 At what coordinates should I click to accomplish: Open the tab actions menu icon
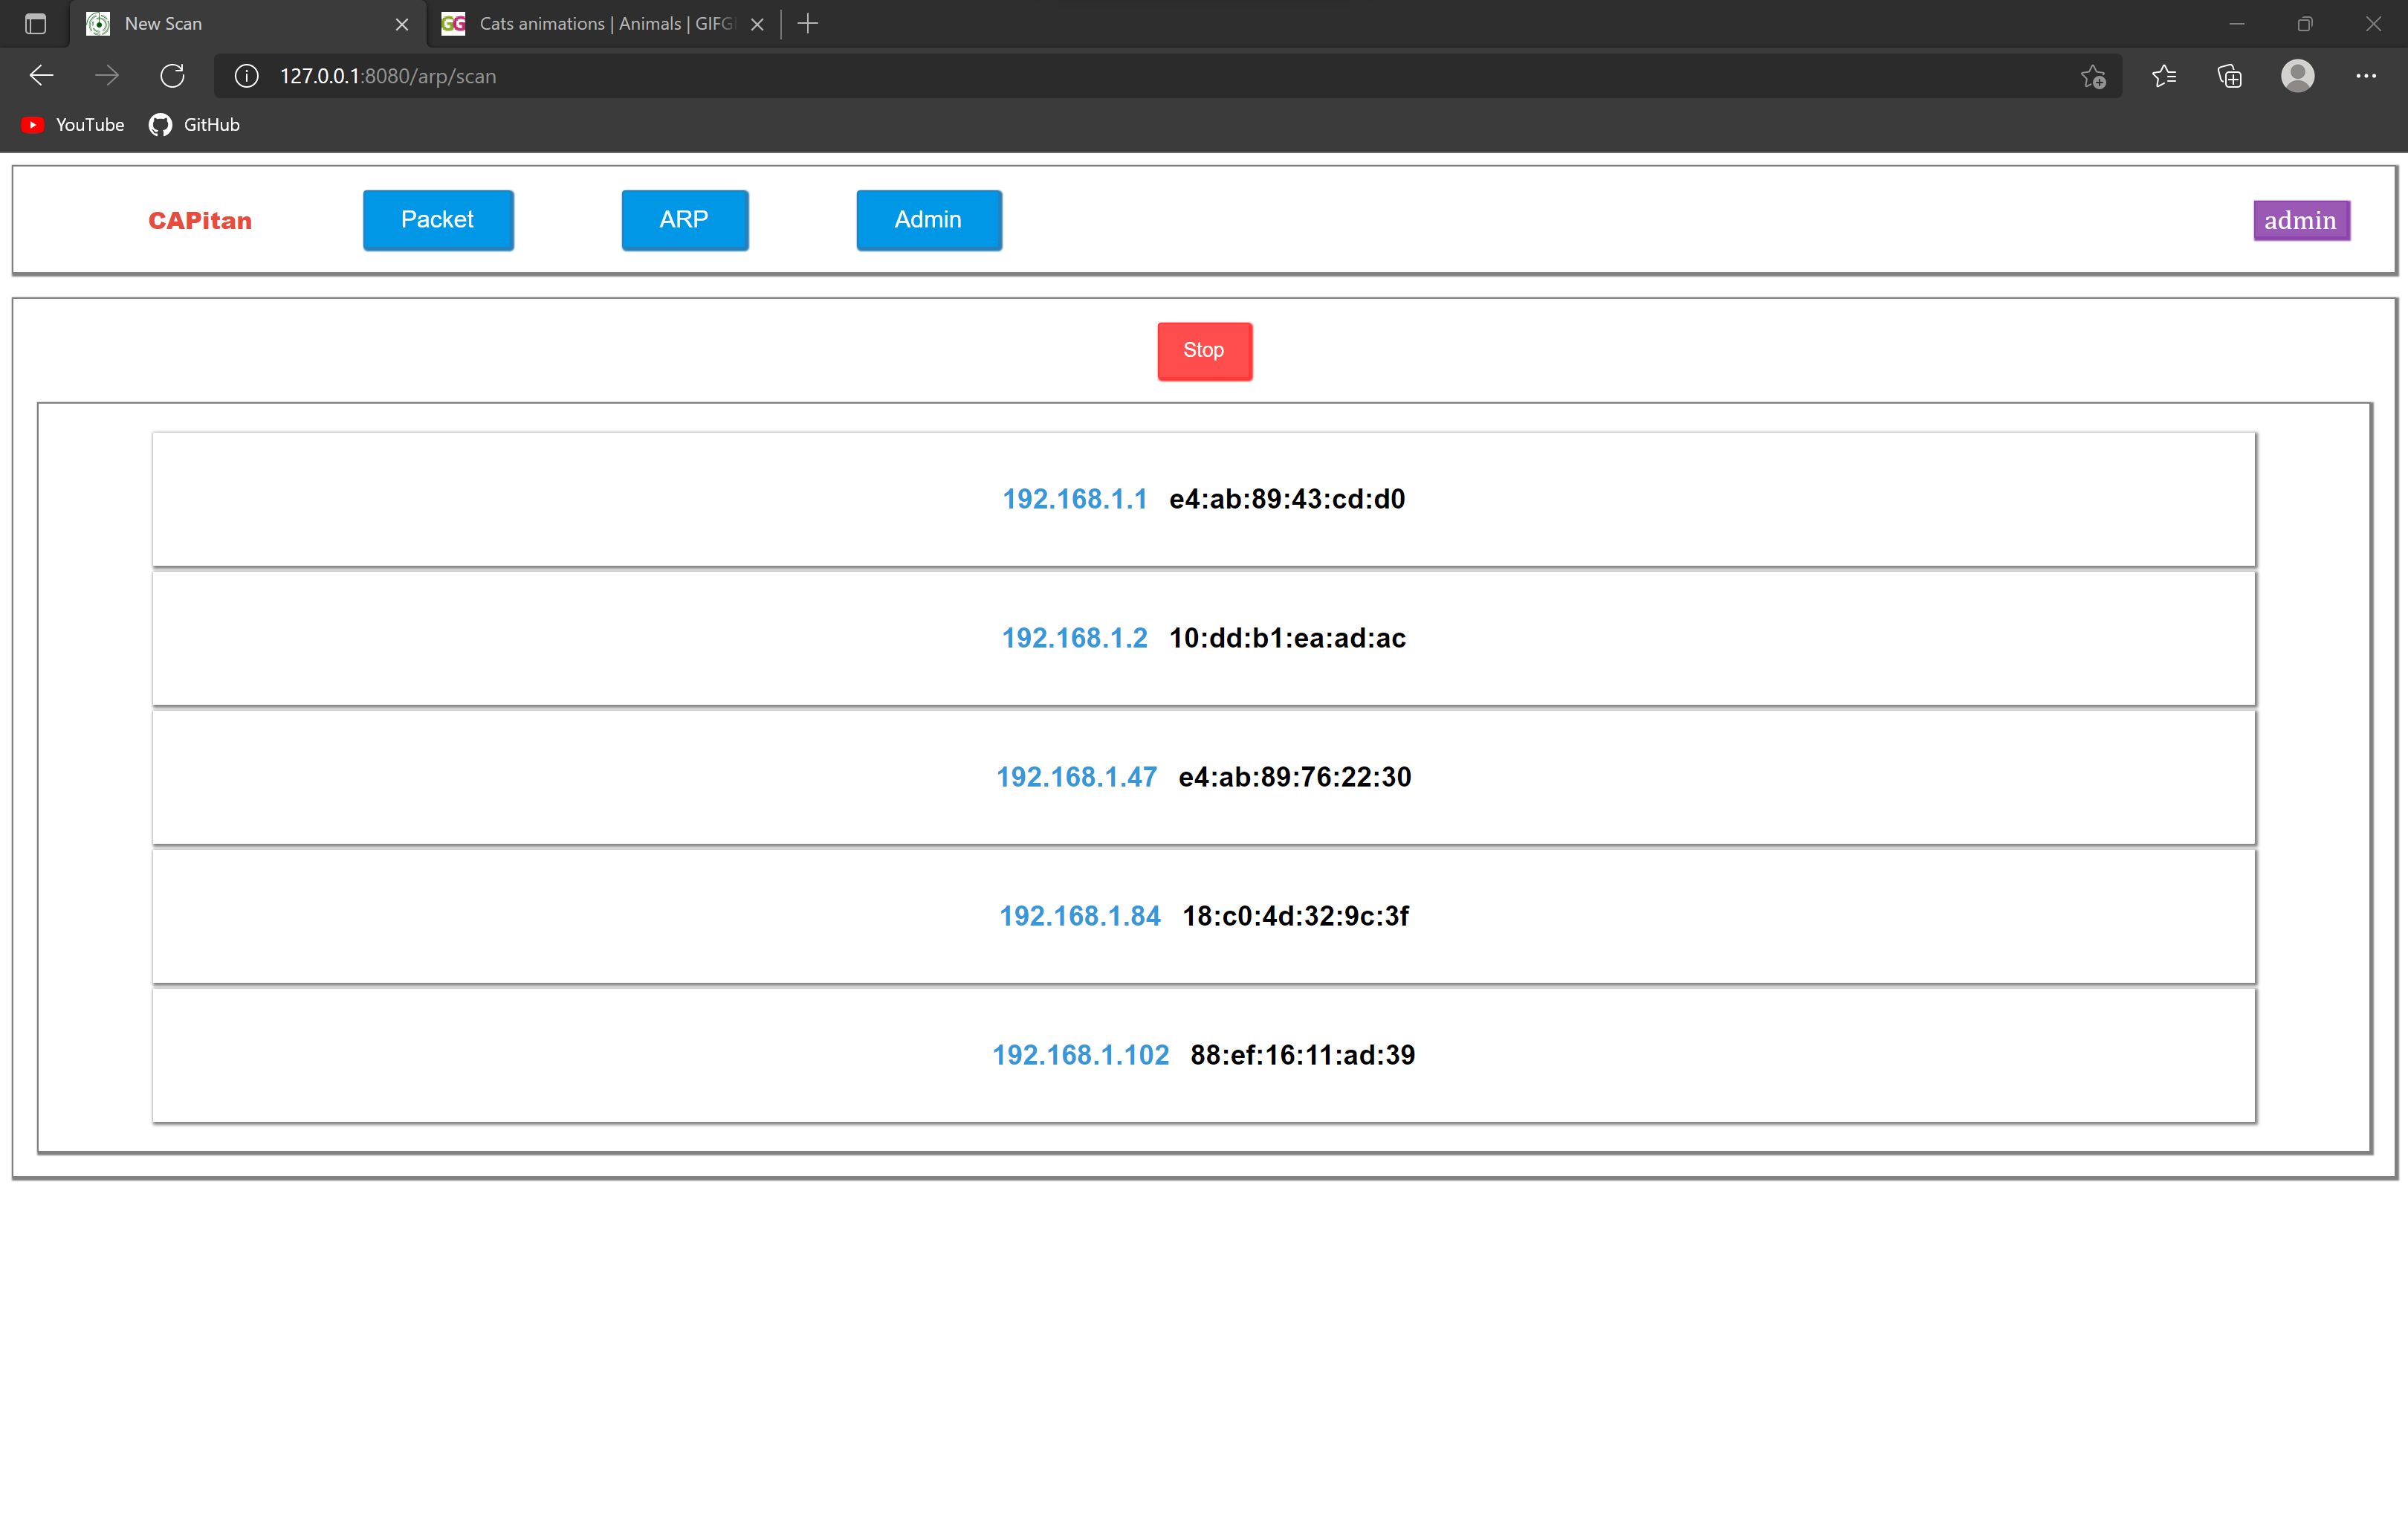coord(35,24)
